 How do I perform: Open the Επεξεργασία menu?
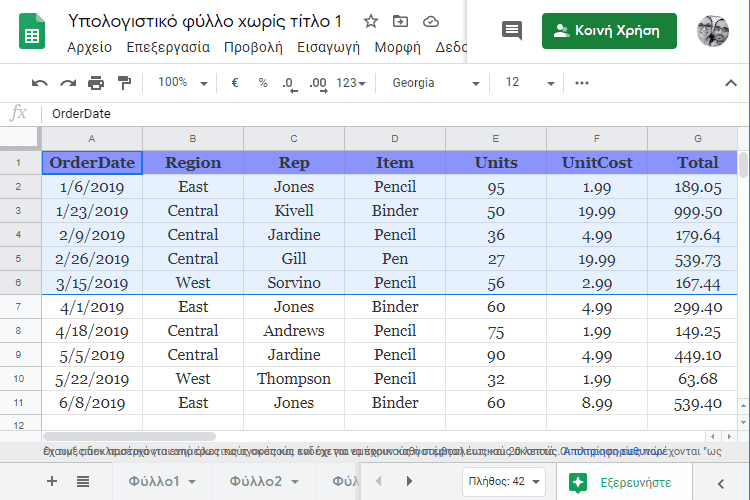tap(168, 47)
